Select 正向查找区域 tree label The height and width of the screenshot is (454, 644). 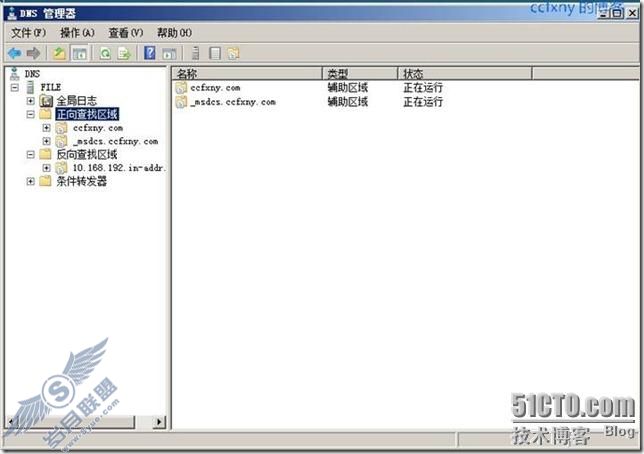click(87, 114)
